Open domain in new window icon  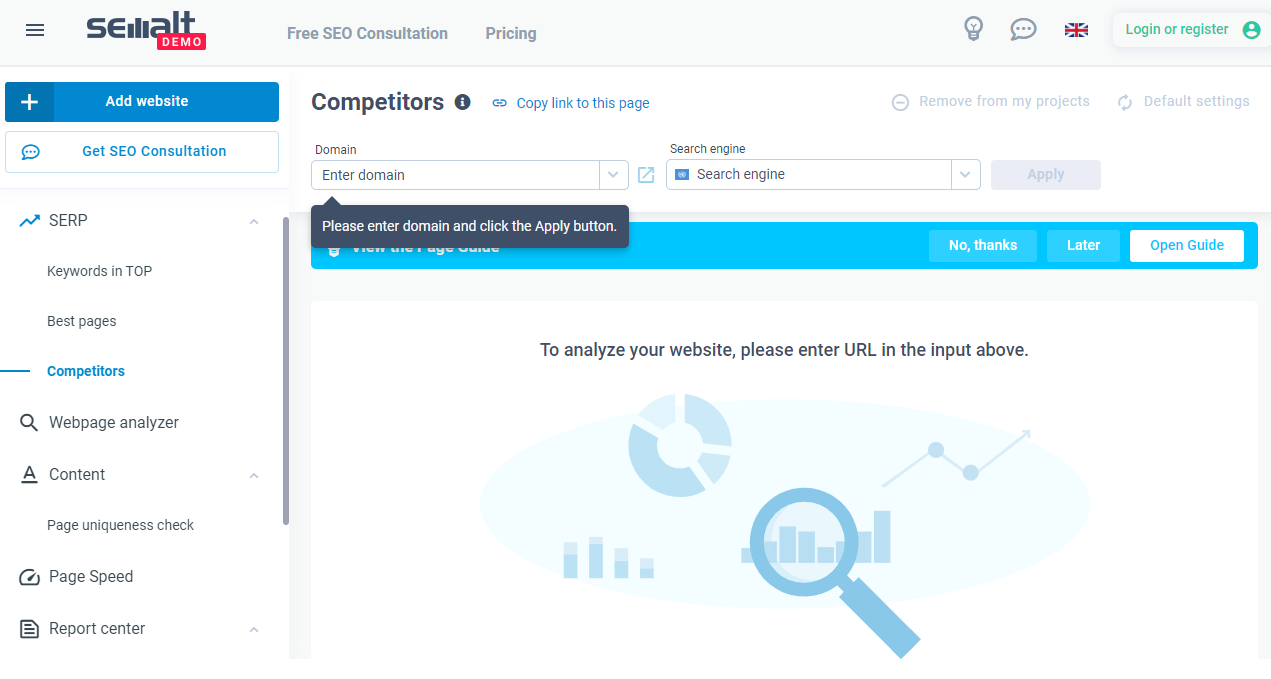646,175
